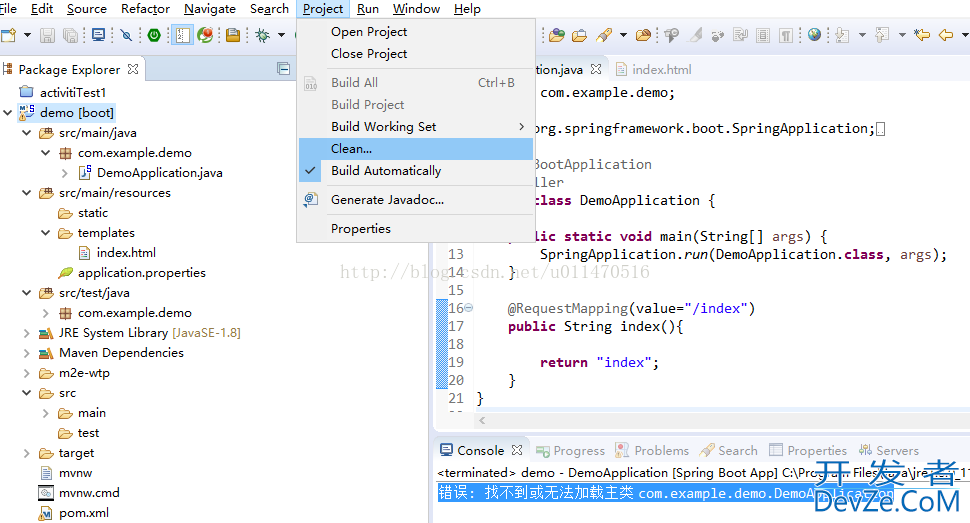
Task: Toggle the Block Selection Mode icon
Action: (763, 35)
